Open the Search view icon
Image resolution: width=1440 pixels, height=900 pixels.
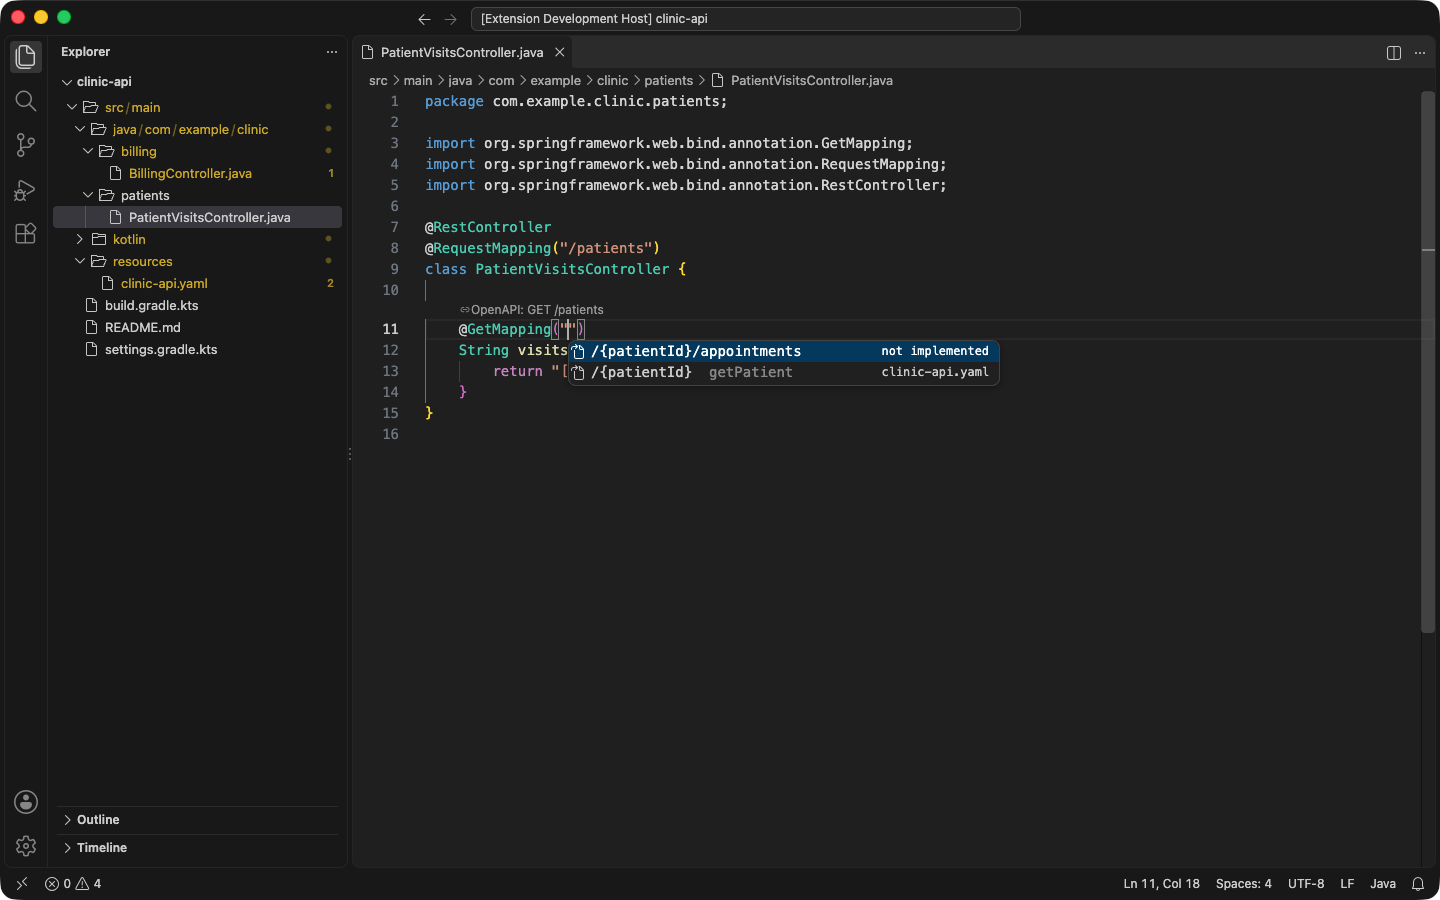coord(26,101)
